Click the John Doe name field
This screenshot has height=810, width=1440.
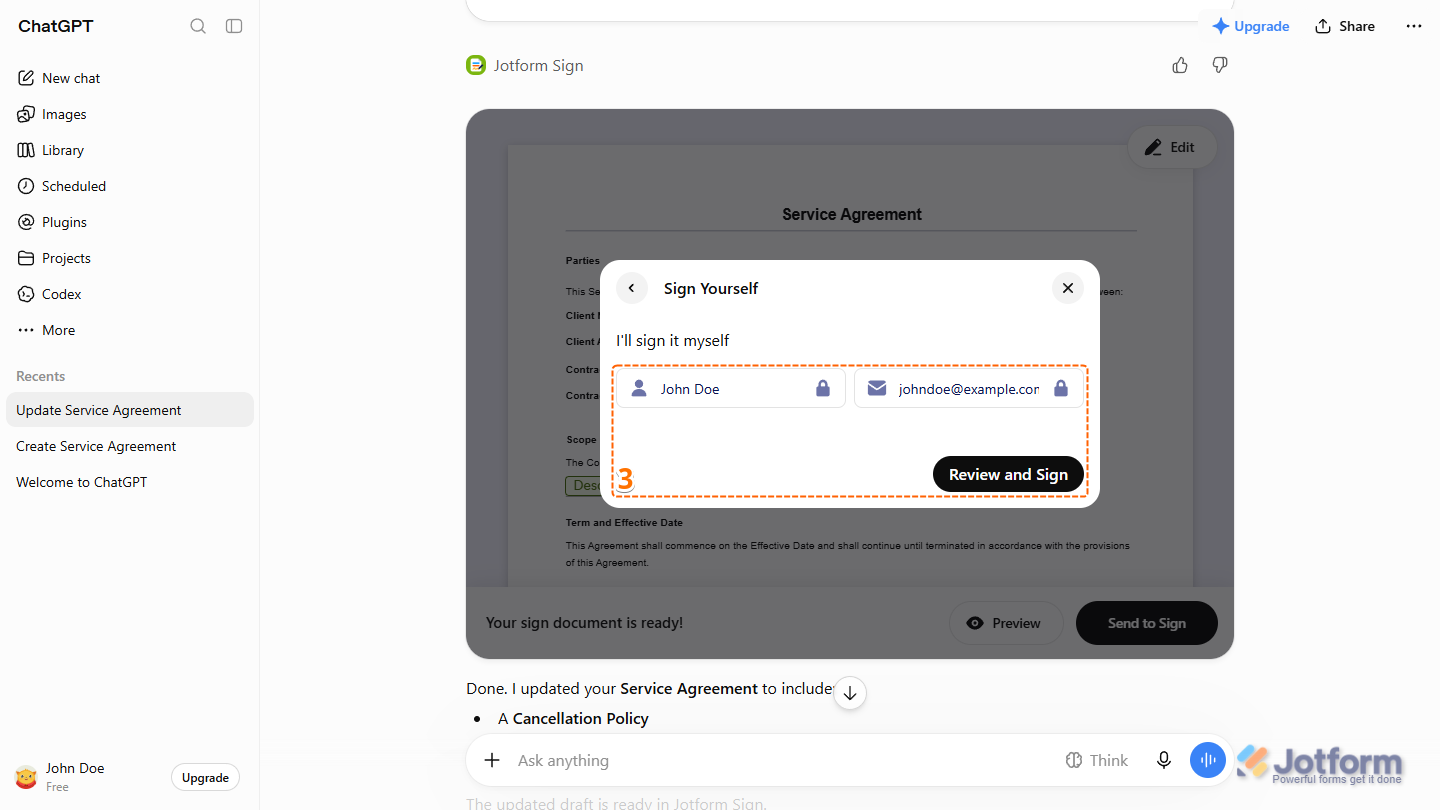tap(731, 389)
